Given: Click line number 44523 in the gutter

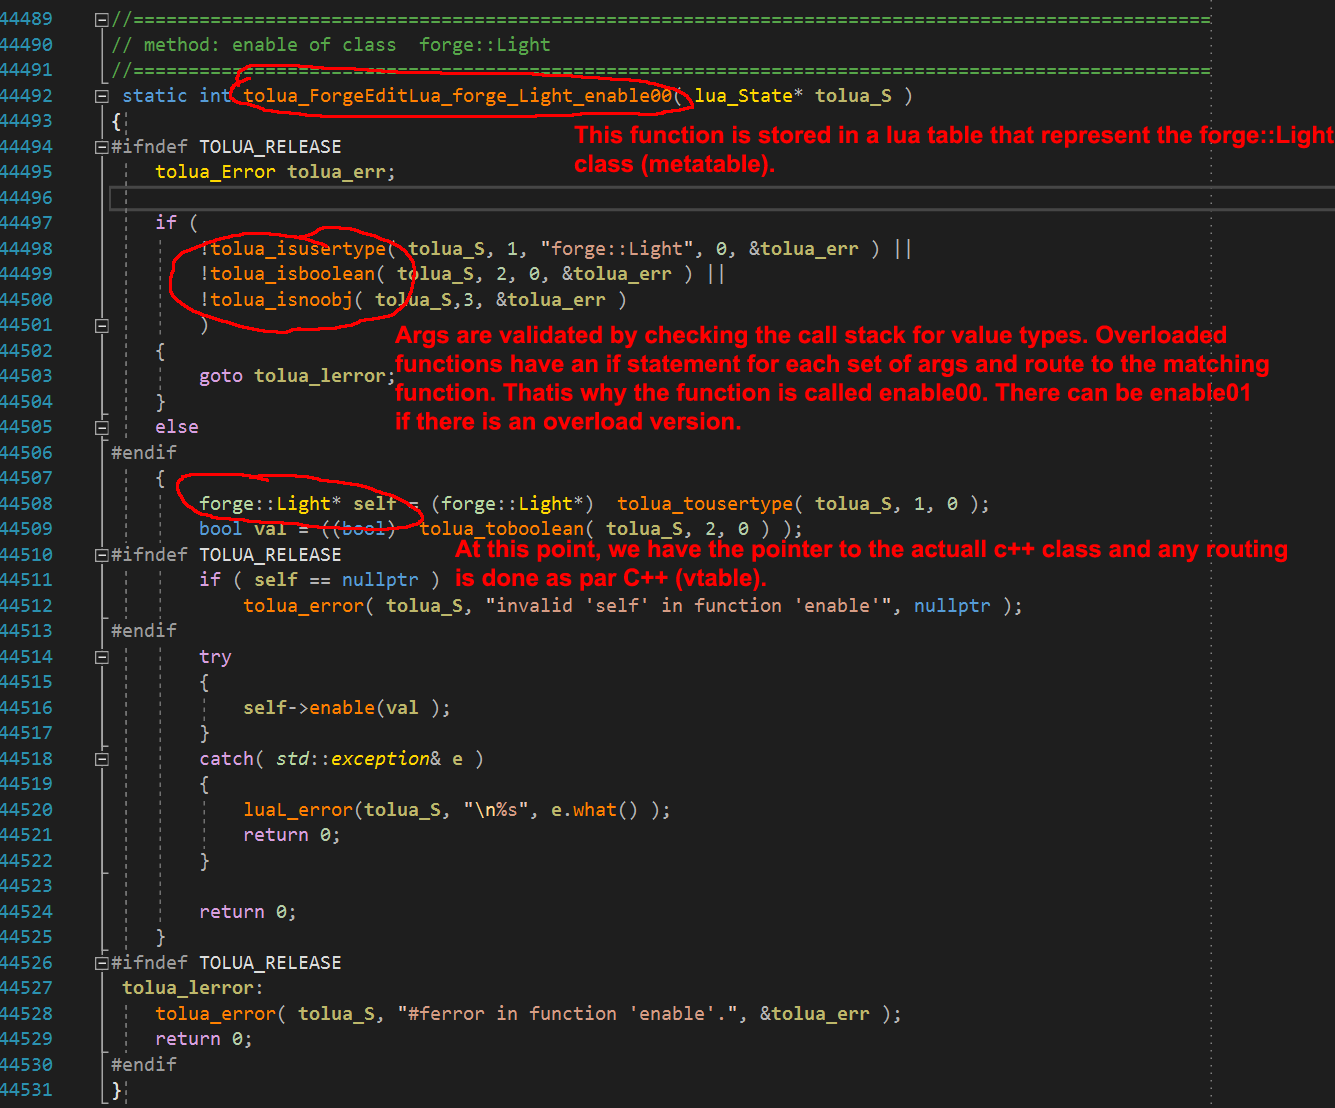Looking at the screenshot, I should click(26, 886).
